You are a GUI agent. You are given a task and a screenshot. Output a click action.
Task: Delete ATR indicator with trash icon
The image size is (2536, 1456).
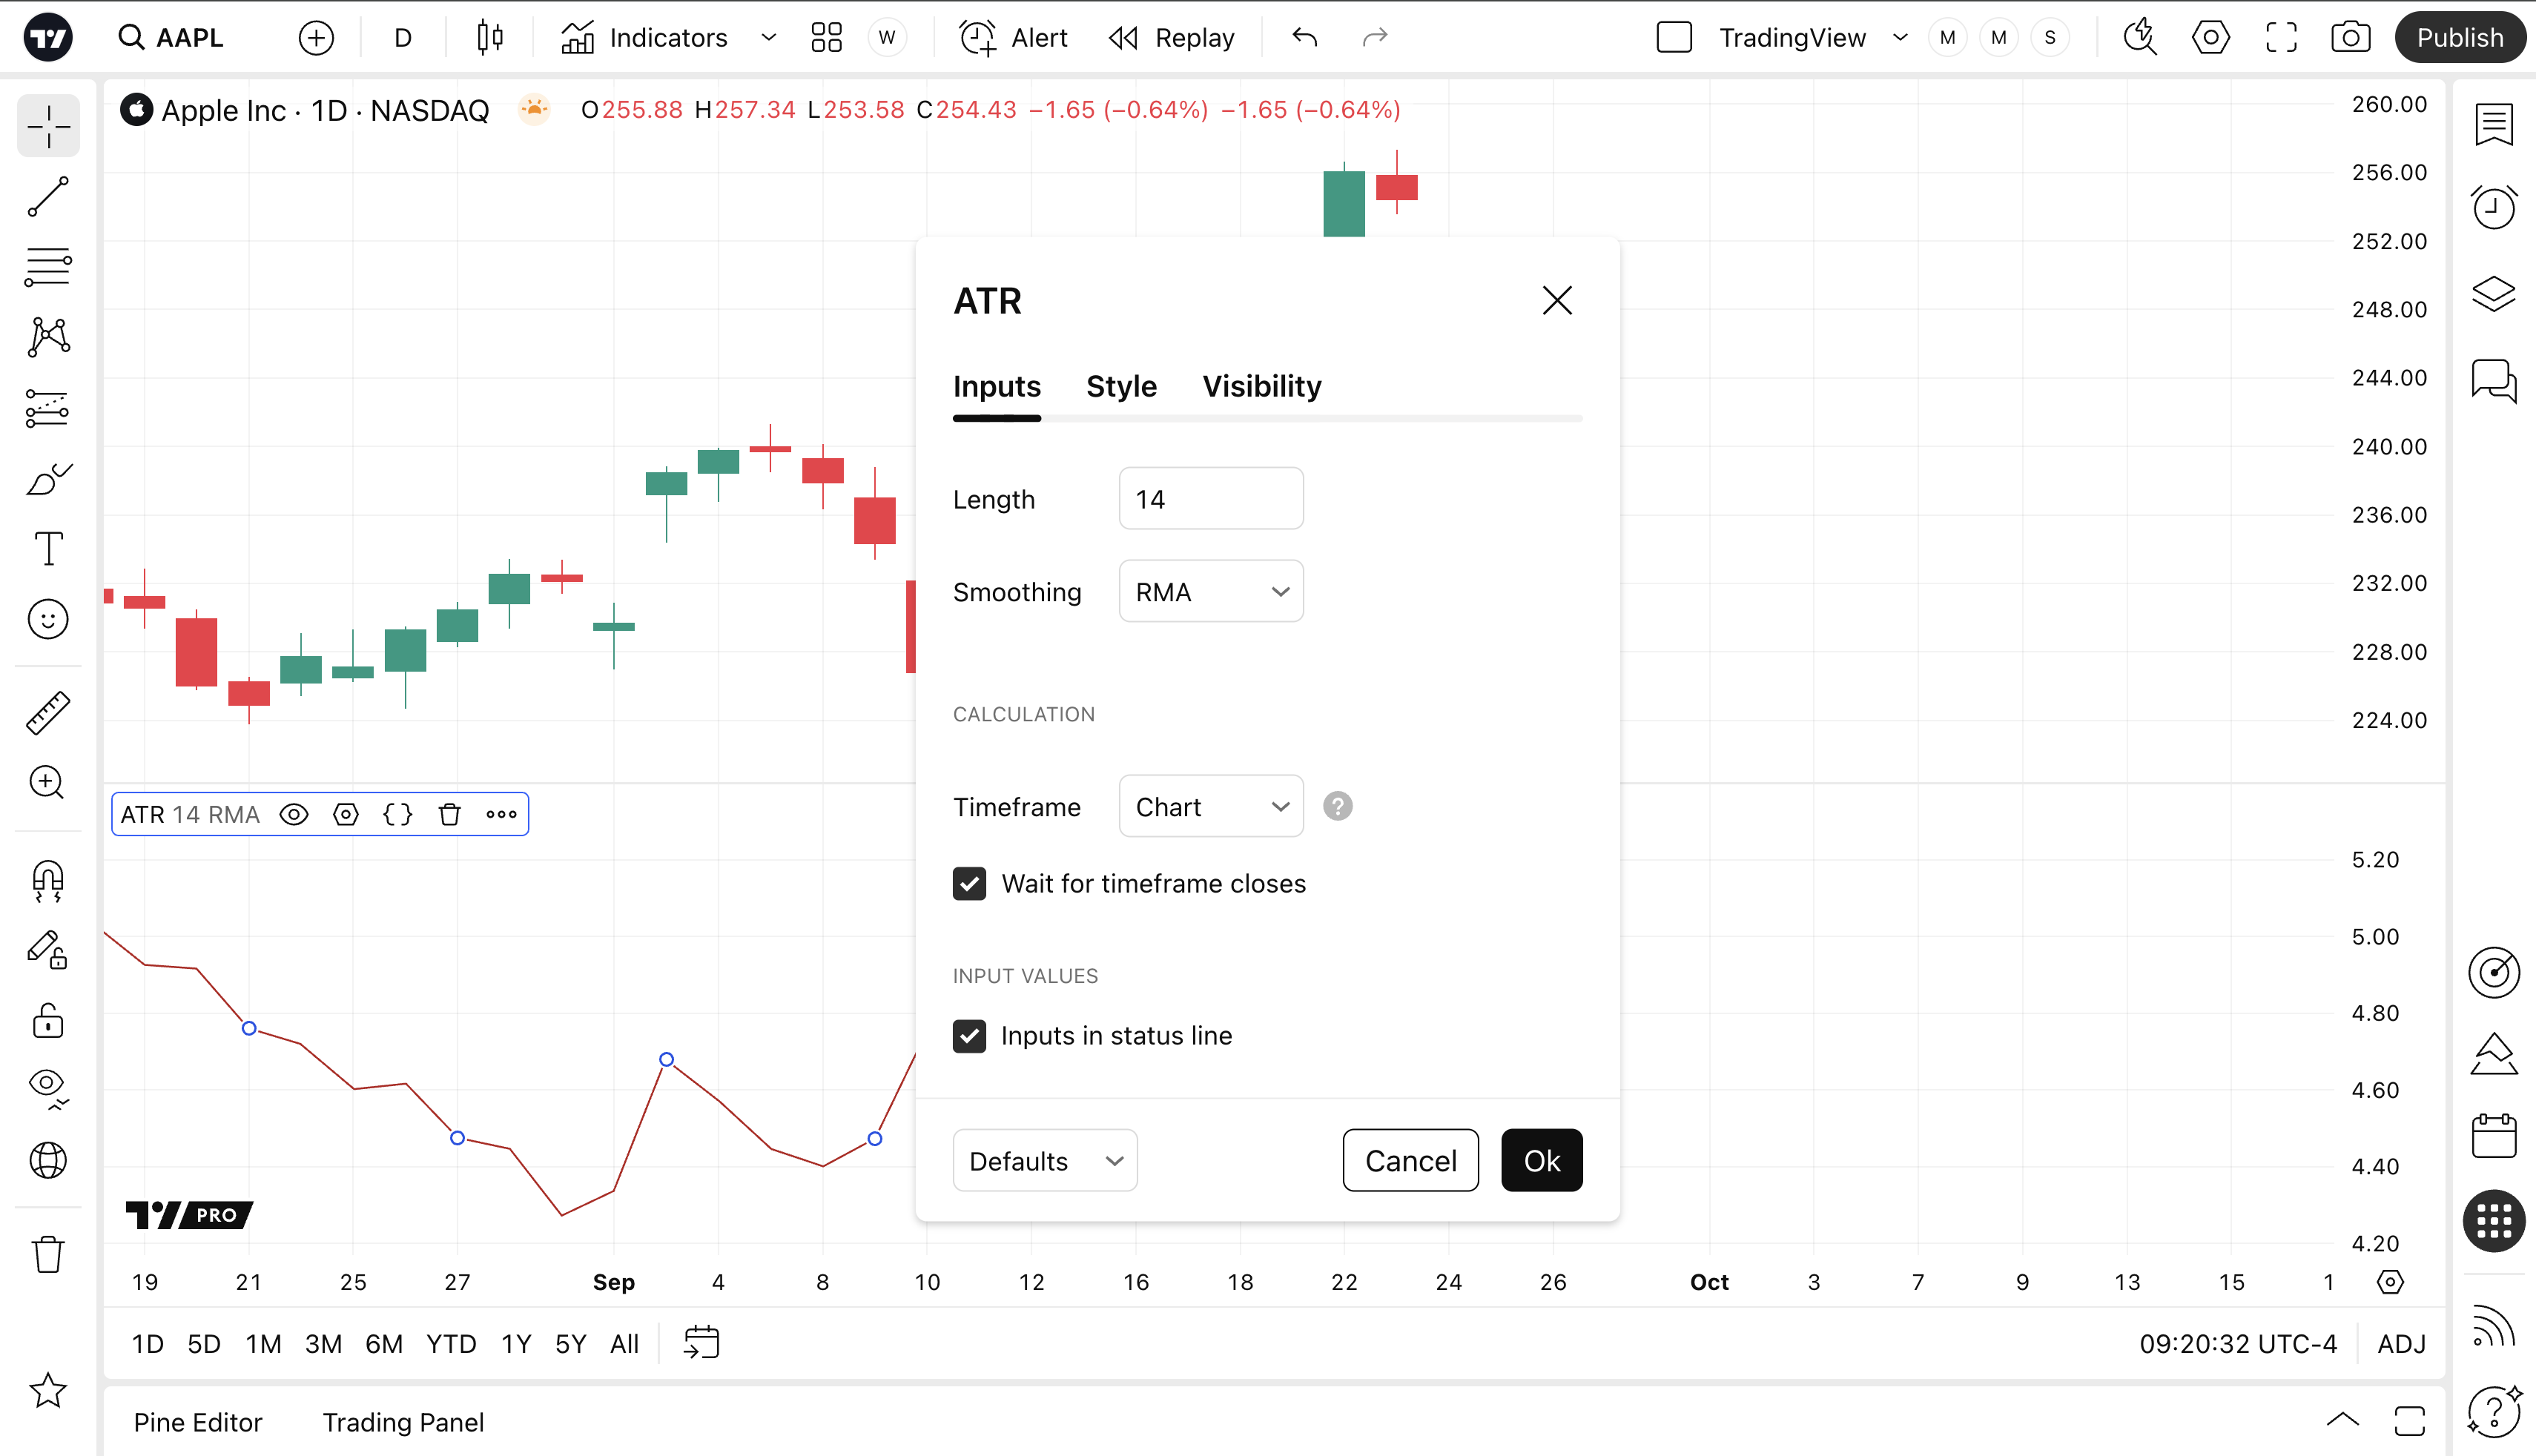point(450,814)
